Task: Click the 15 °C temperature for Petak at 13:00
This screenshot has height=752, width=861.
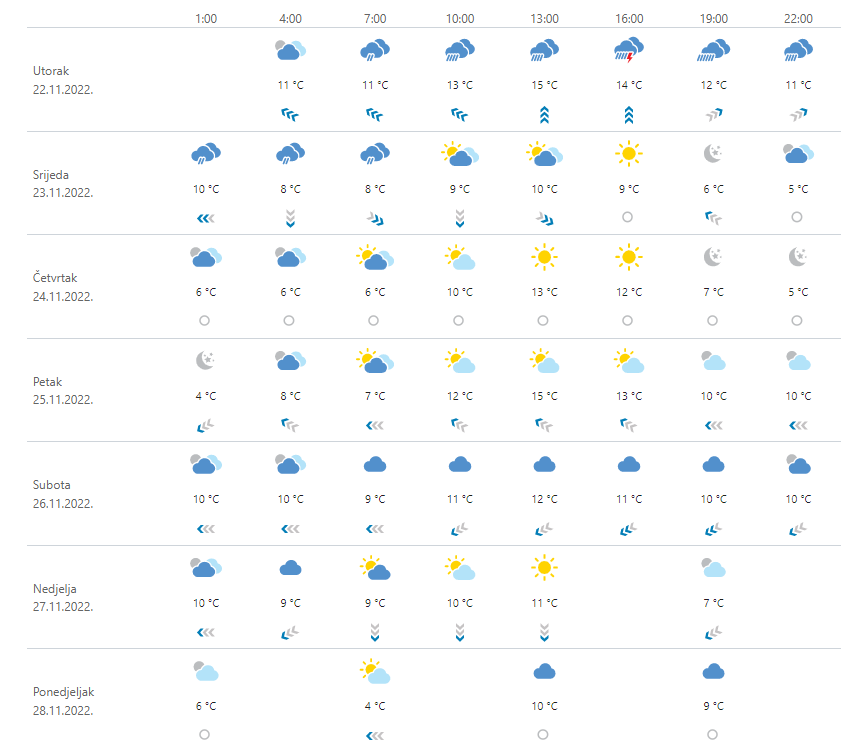Action: coord(543,395)
